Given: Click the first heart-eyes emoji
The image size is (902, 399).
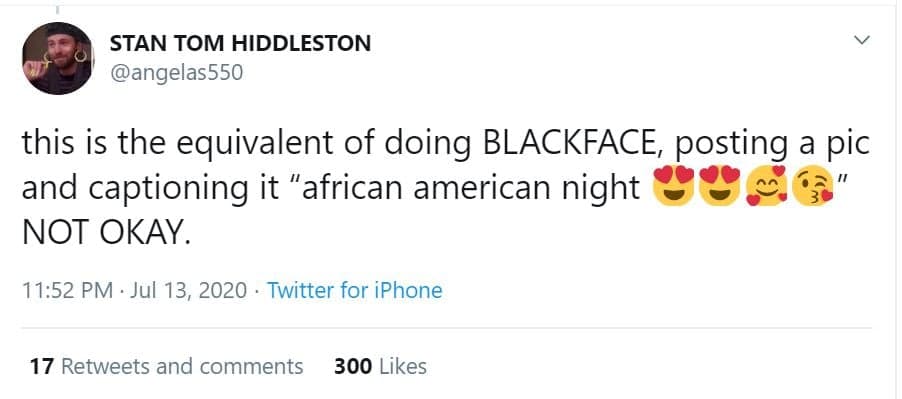Looking at the screenshot, I should 674,187.
